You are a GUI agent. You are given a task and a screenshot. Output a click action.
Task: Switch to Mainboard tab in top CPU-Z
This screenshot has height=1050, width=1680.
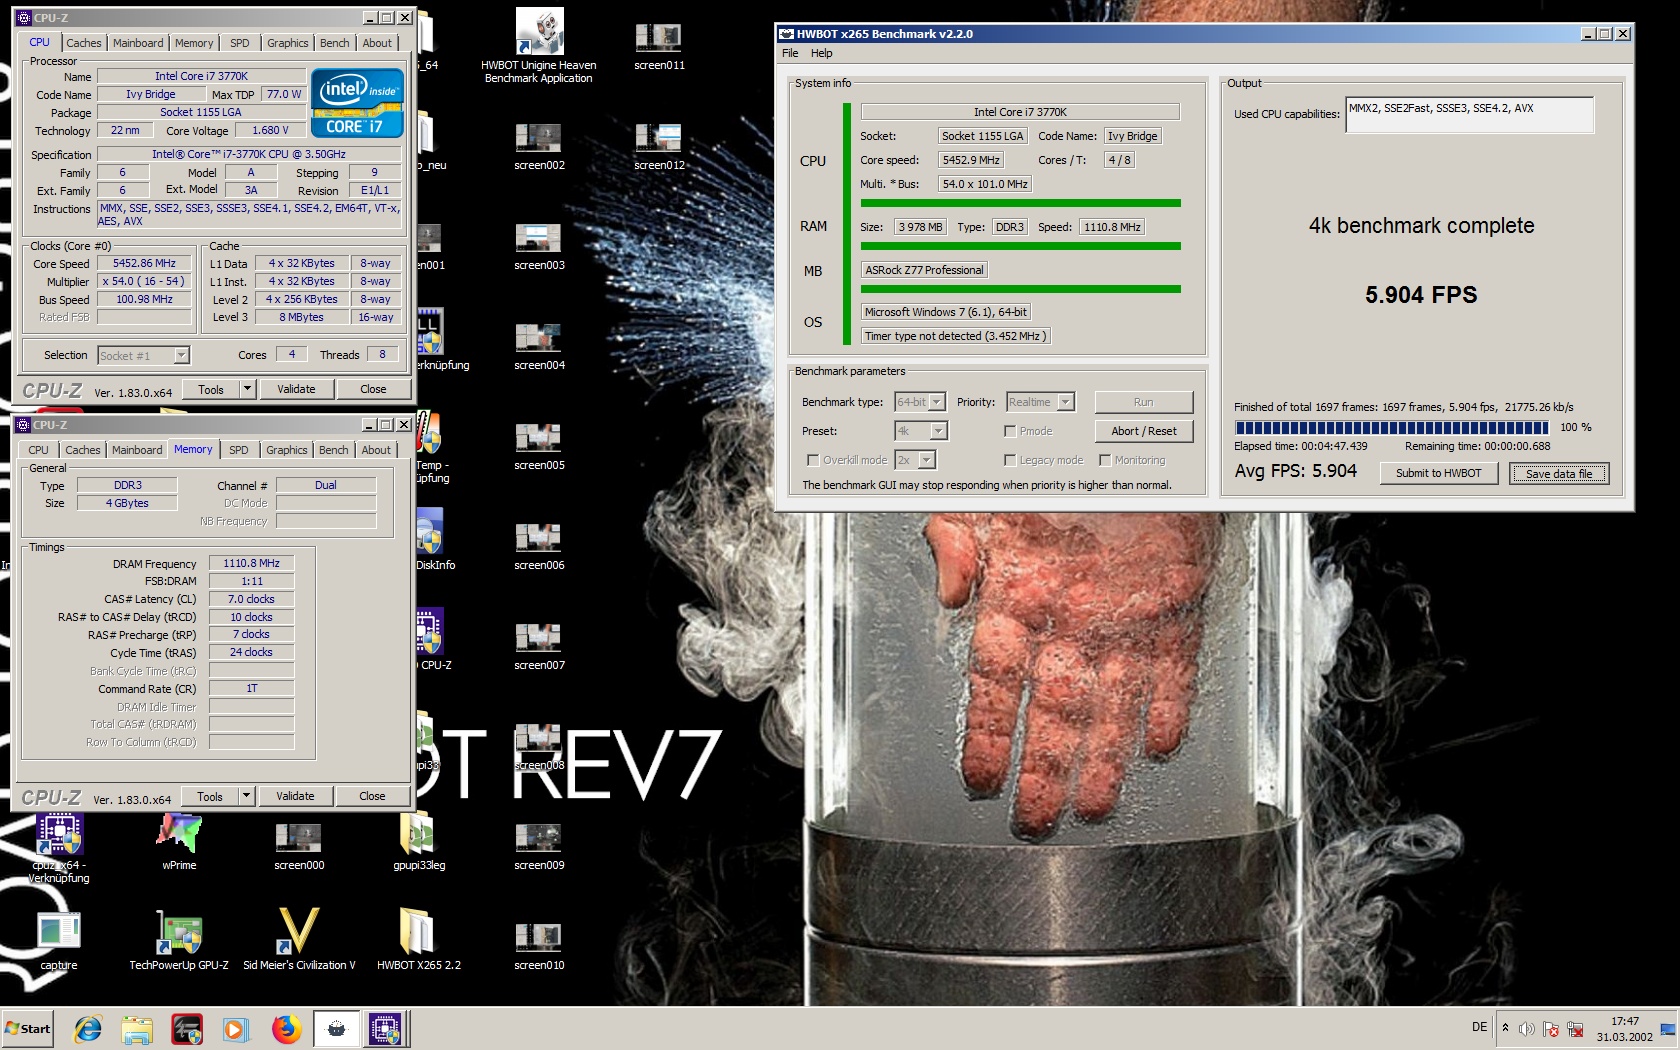(x=138, y=43)
